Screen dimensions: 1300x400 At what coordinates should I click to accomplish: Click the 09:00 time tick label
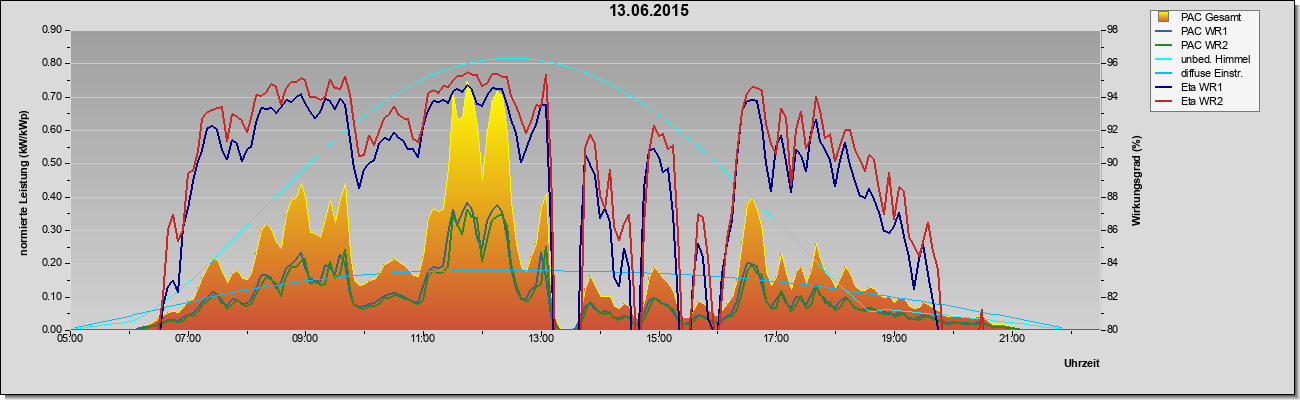tap(306, 339)
